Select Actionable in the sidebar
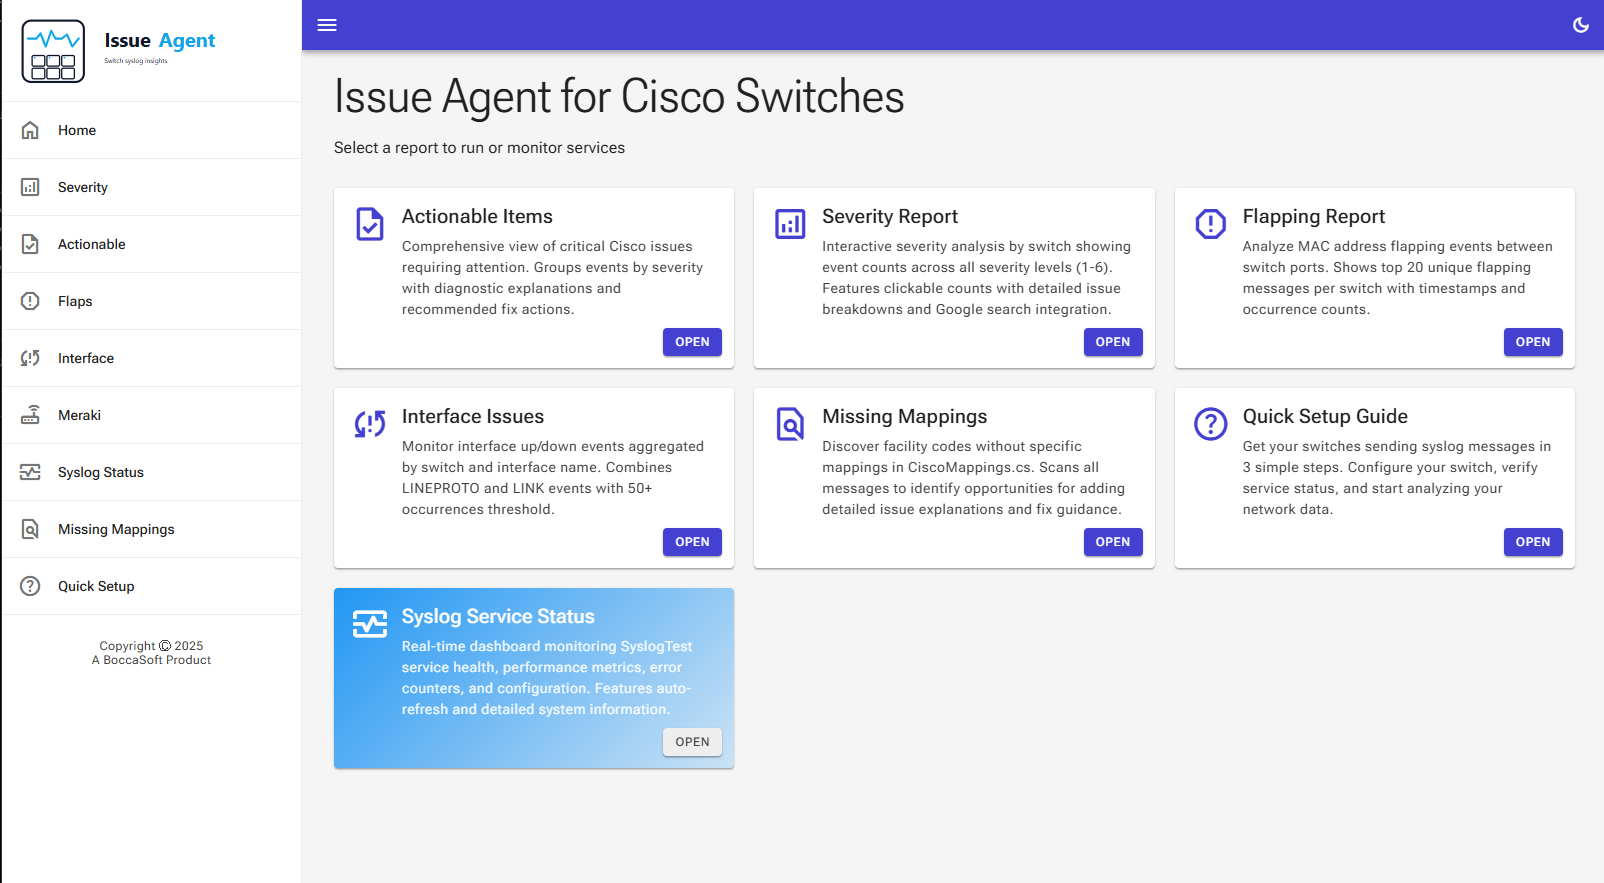1604x883 pixels. click(x=151, y=244)
